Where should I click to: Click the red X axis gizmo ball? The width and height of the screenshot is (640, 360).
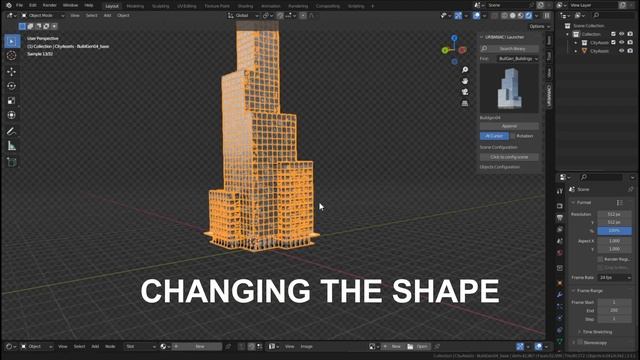[462, 50]
